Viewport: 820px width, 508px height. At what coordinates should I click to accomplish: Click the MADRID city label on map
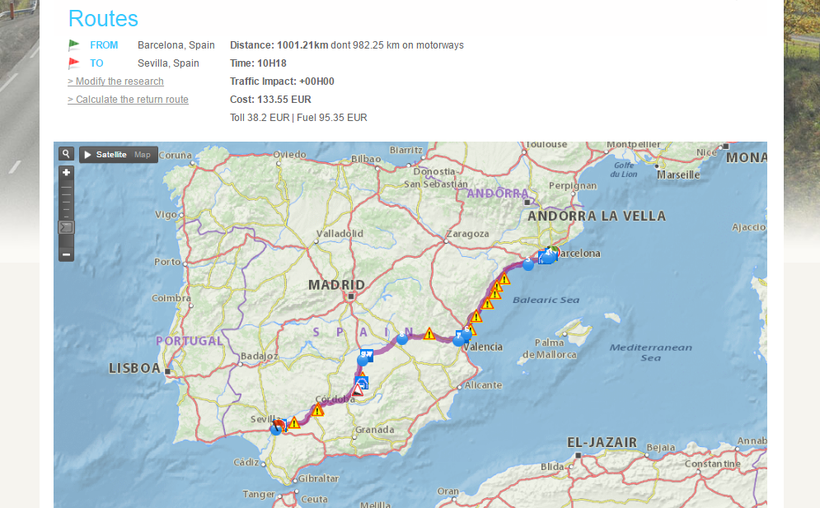(336, 285)
